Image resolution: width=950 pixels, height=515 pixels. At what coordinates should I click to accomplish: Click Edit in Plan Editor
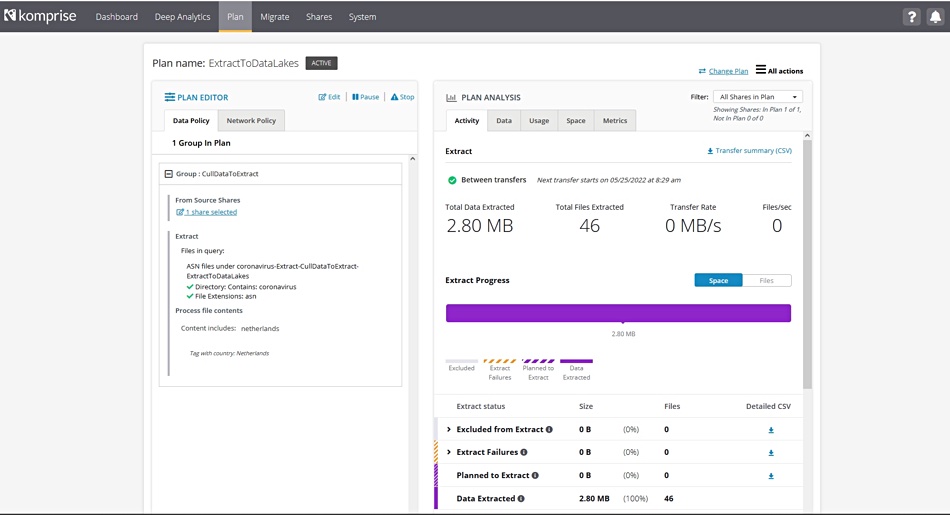329,97
